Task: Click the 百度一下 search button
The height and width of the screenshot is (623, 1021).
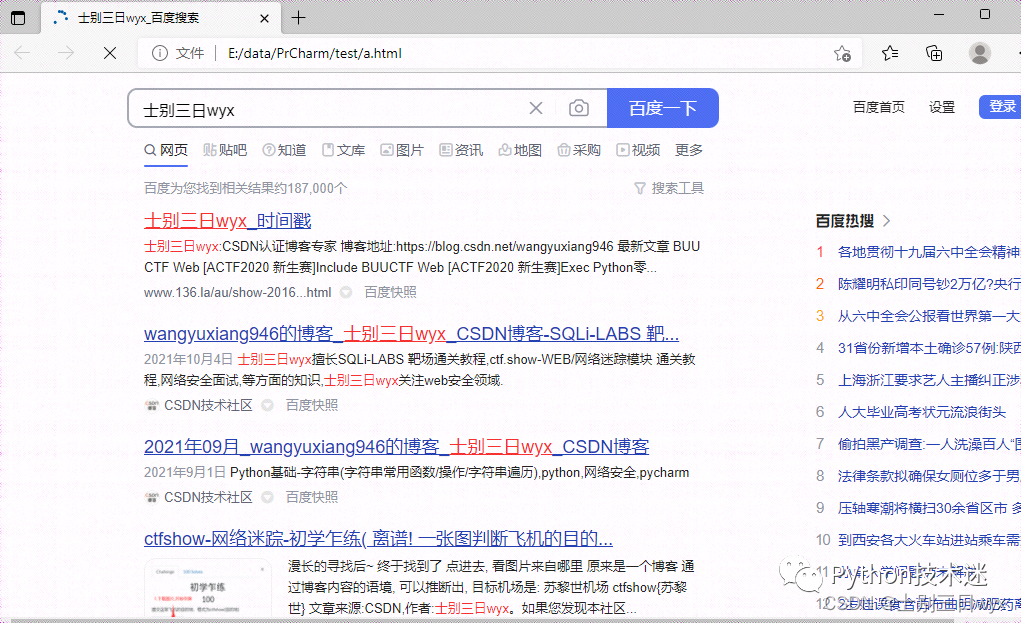Action: [x=663, y=108]
